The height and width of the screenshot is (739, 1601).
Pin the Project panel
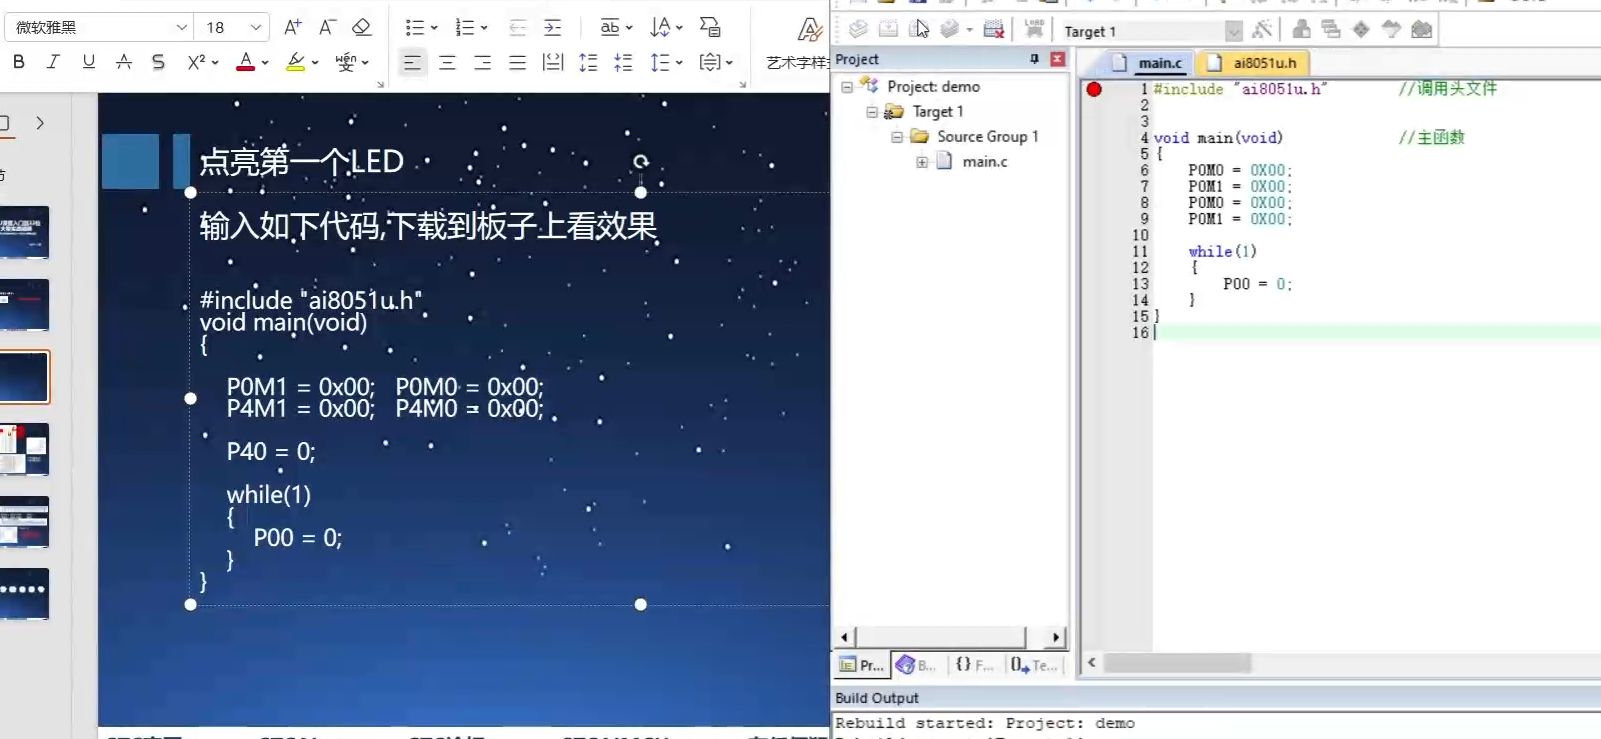(x=1034, y=59)
